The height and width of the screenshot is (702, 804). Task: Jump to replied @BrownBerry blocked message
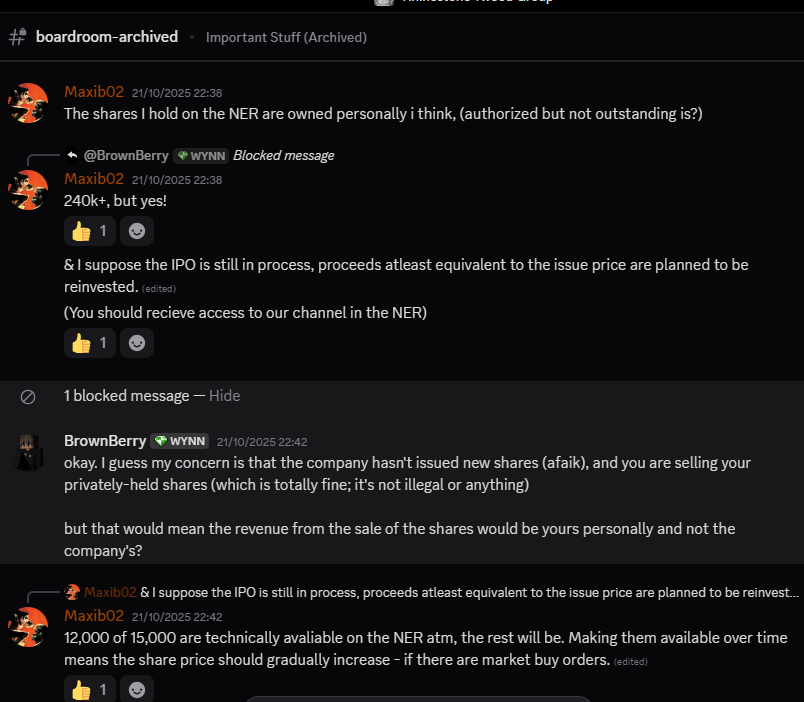283,156
